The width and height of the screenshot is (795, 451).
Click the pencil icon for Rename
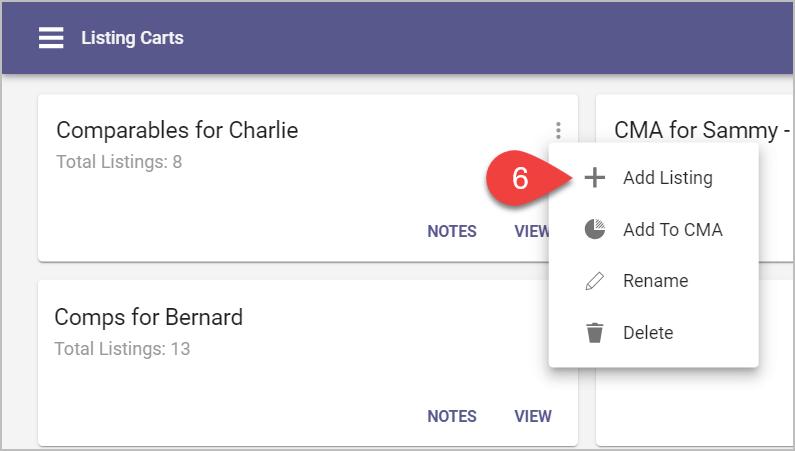pos(594,281)
